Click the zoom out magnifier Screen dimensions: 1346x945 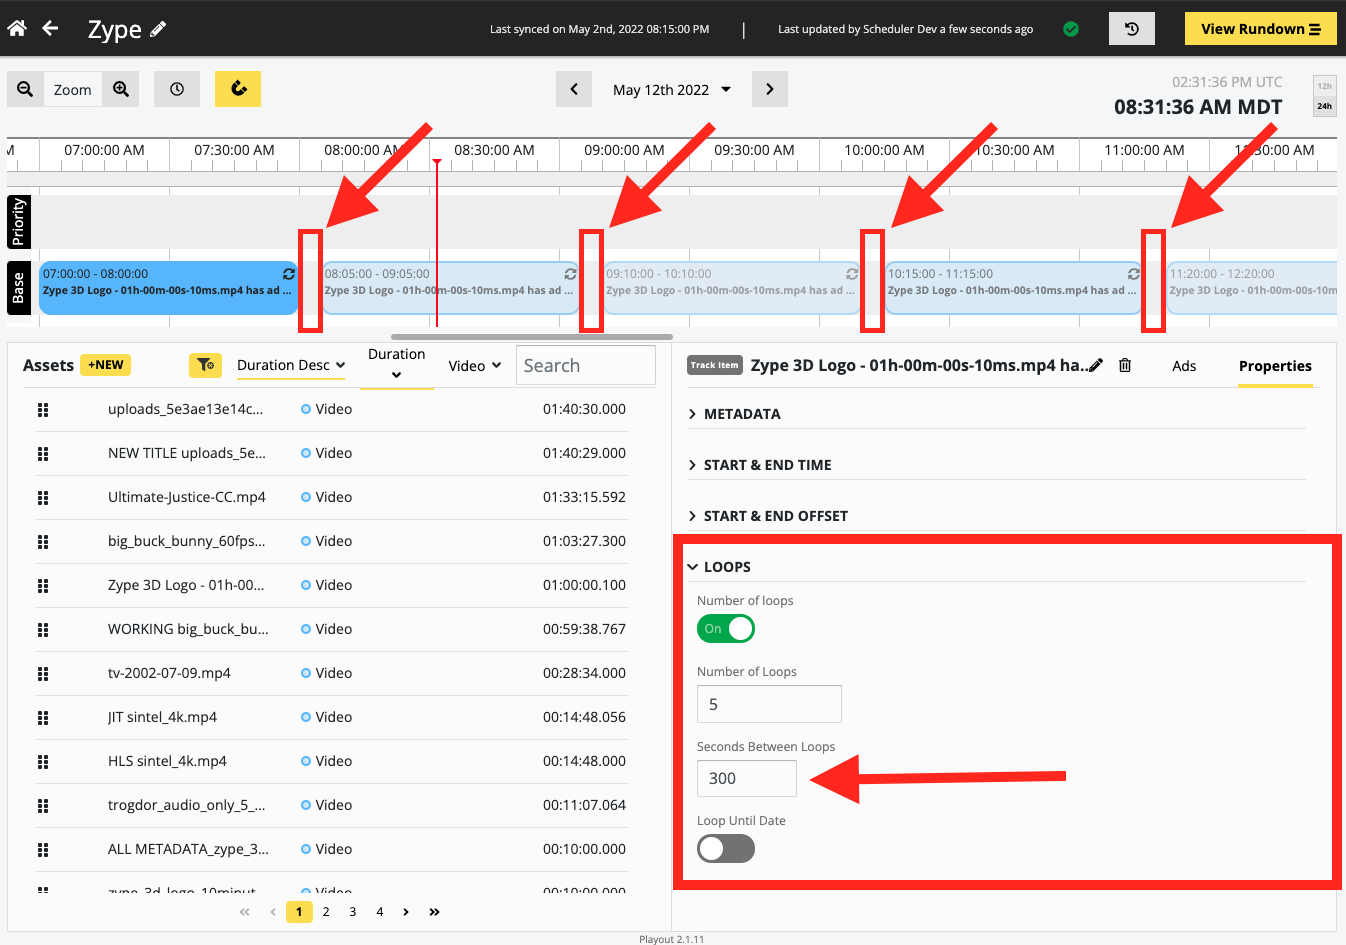point(25,89)
